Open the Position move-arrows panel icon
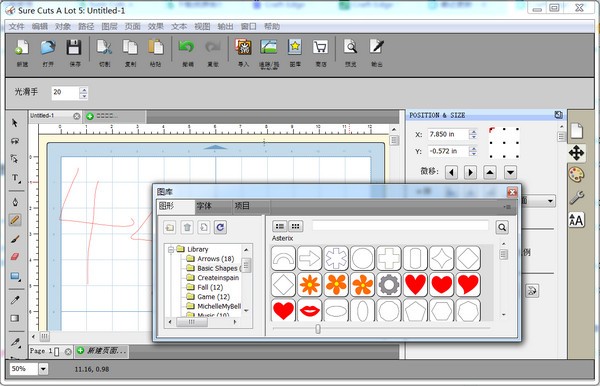 pos(576,153)
